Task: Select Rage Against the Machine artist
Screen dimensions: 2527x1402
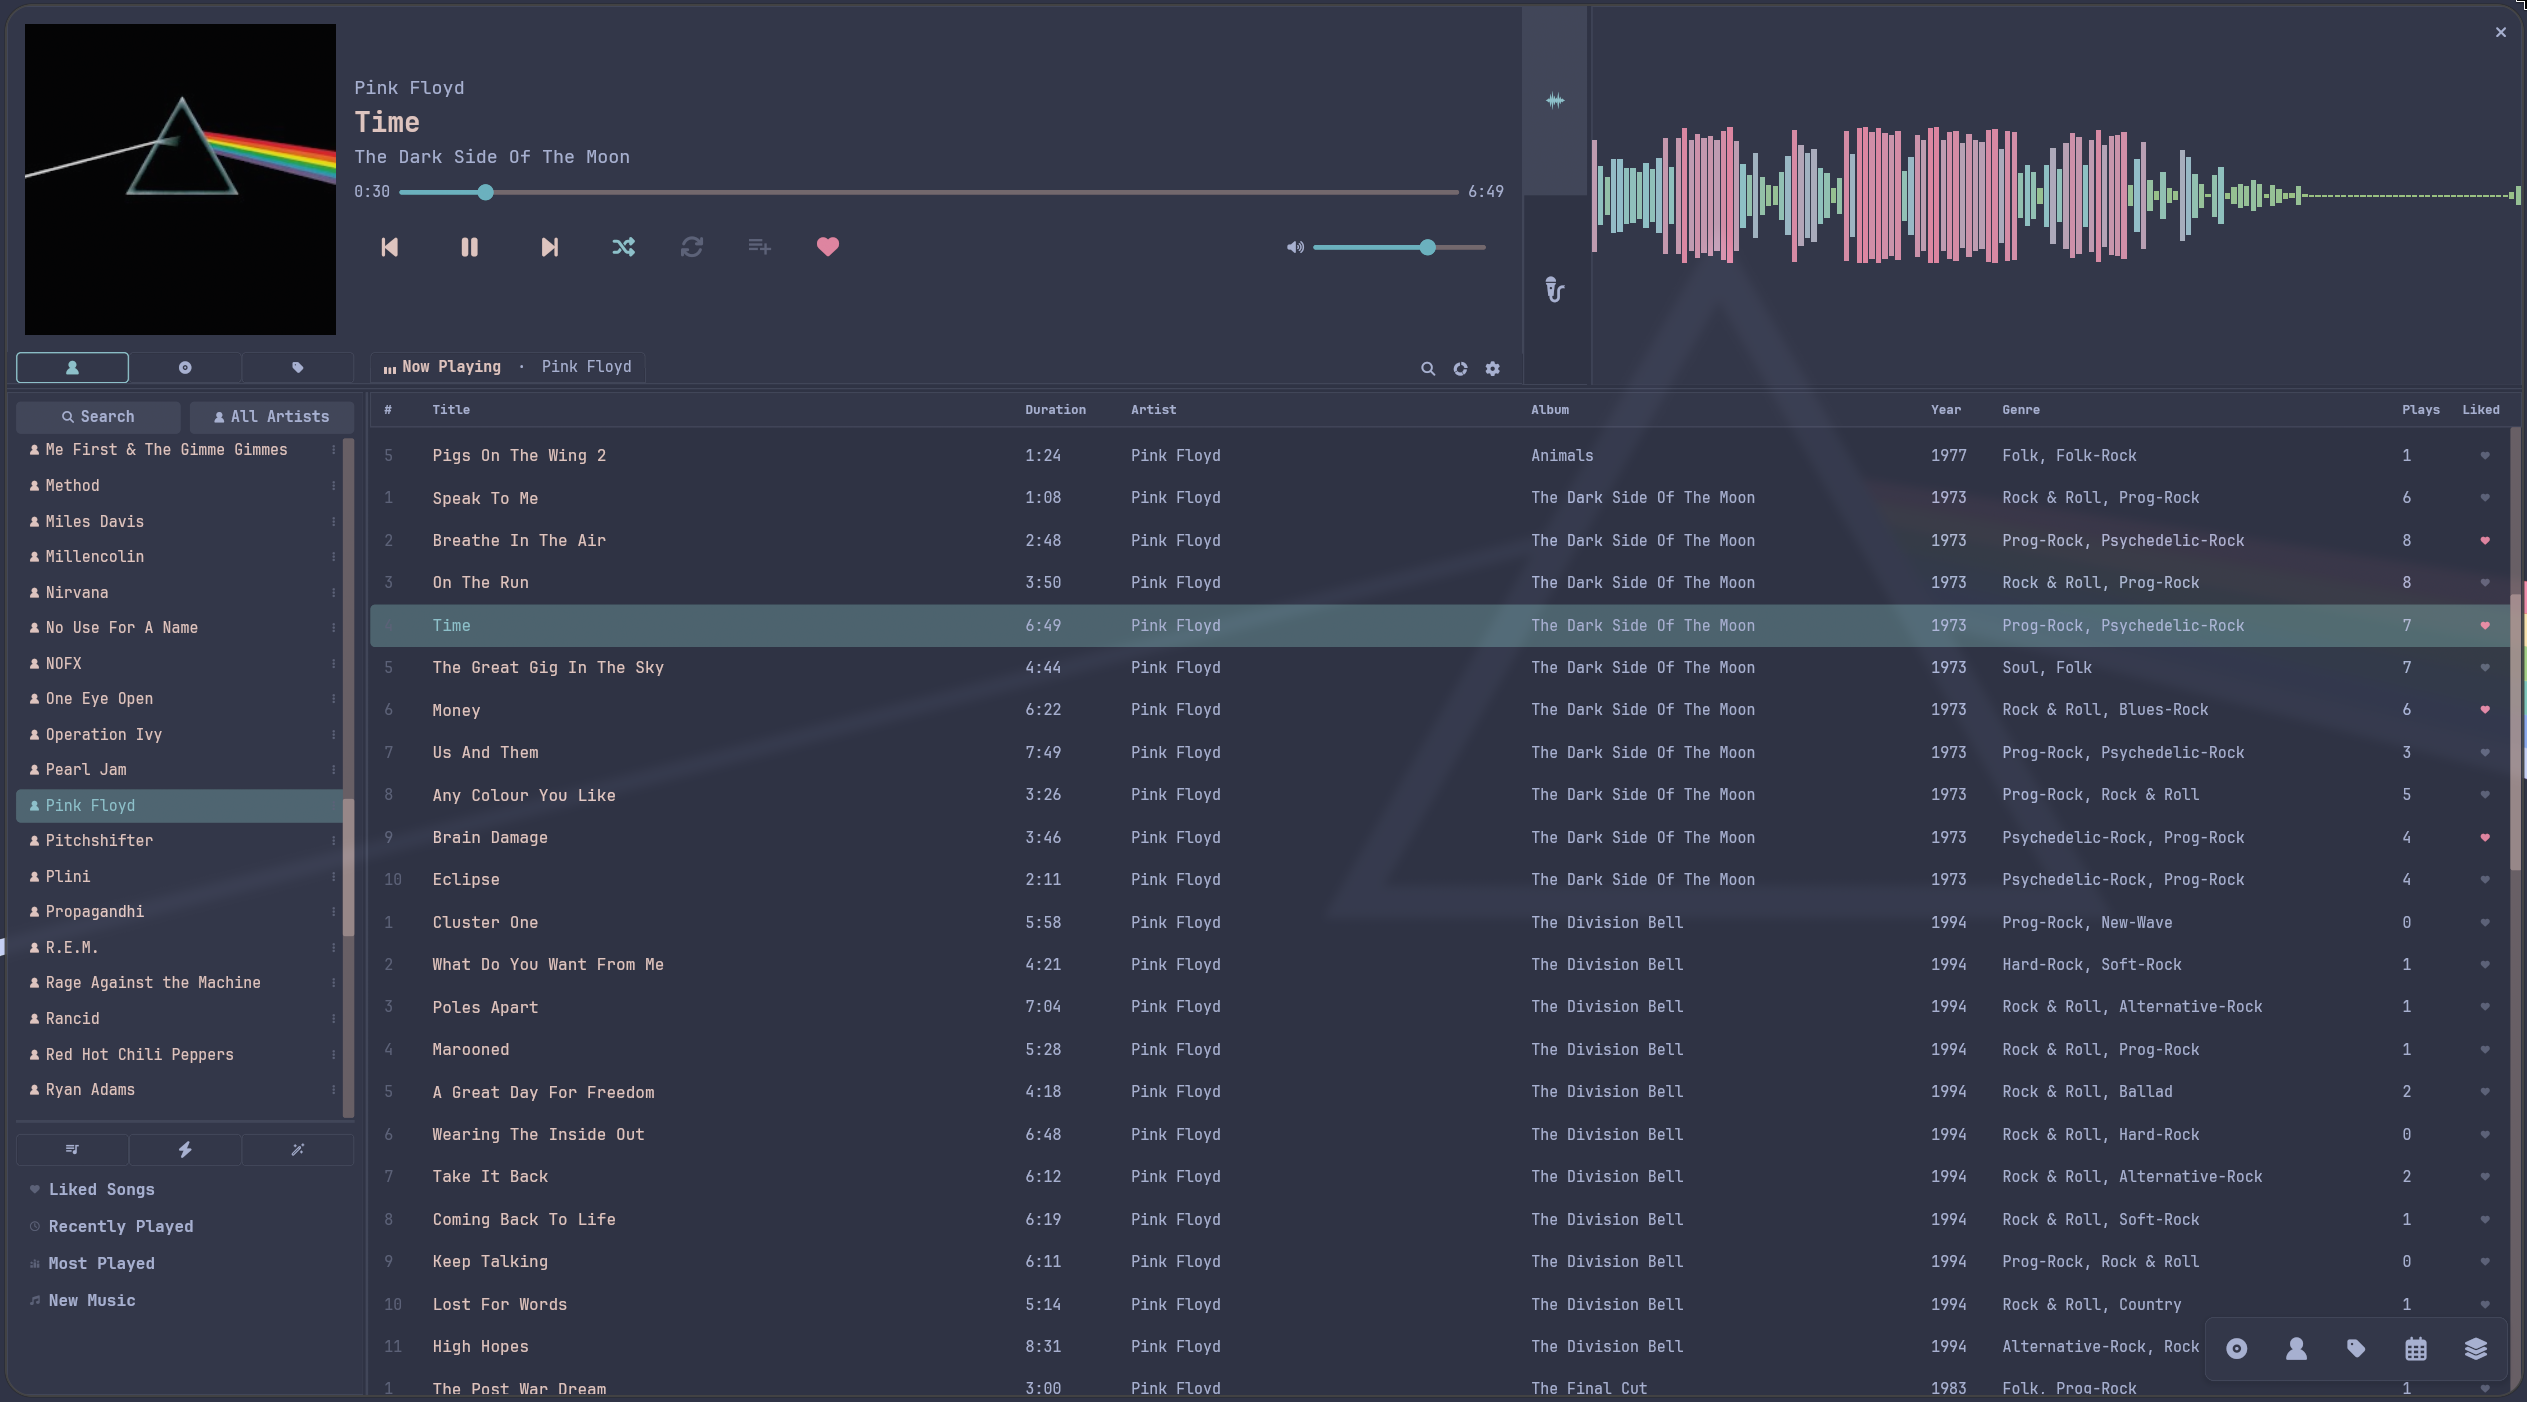Action: (x=180, y=982)
